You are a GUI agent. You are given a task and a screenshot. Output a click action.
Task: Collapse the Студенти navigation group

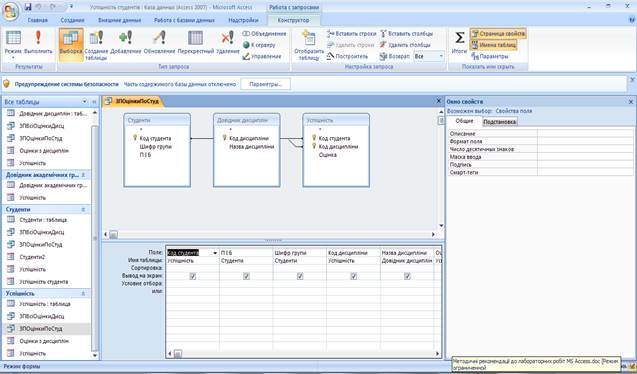[83, 210]
